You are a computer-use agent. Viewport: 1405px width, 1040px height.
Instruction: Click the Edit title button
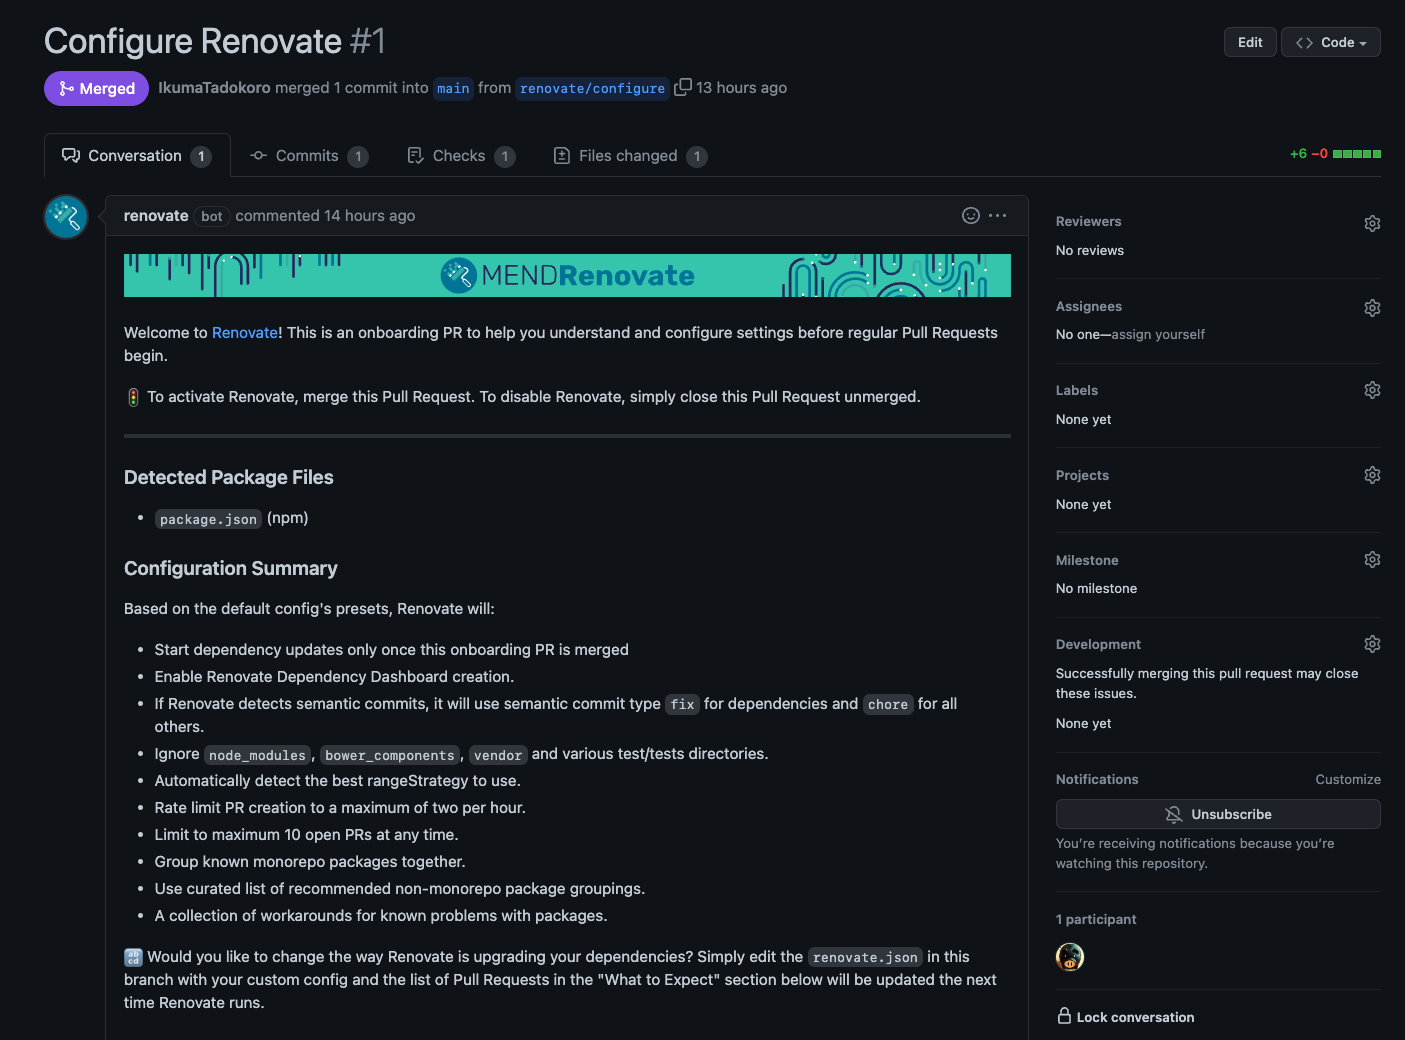point(1249,42)
